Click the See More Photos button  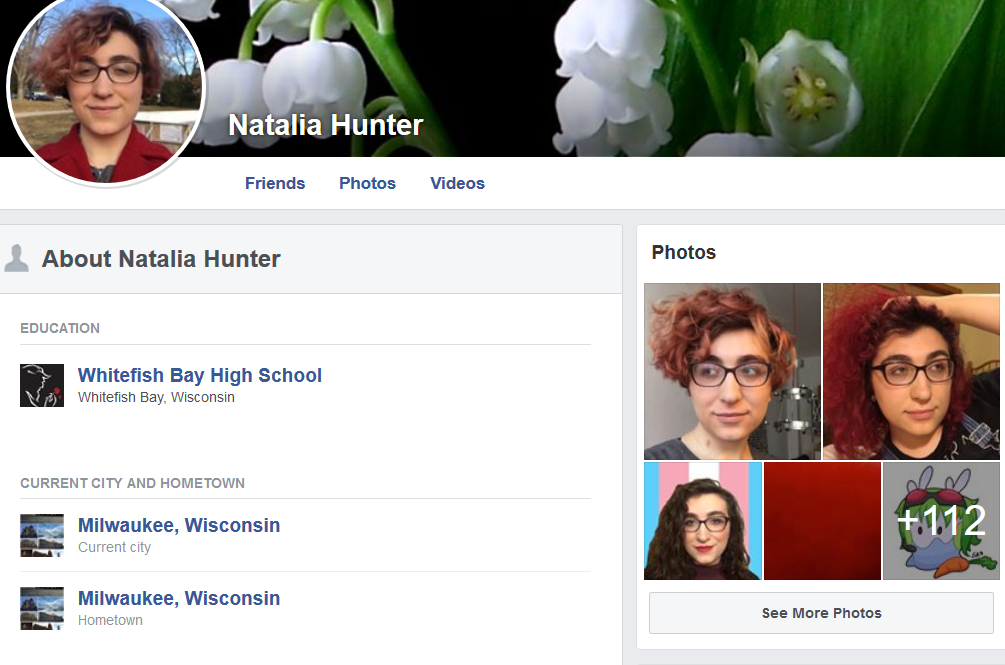point(821,613)
